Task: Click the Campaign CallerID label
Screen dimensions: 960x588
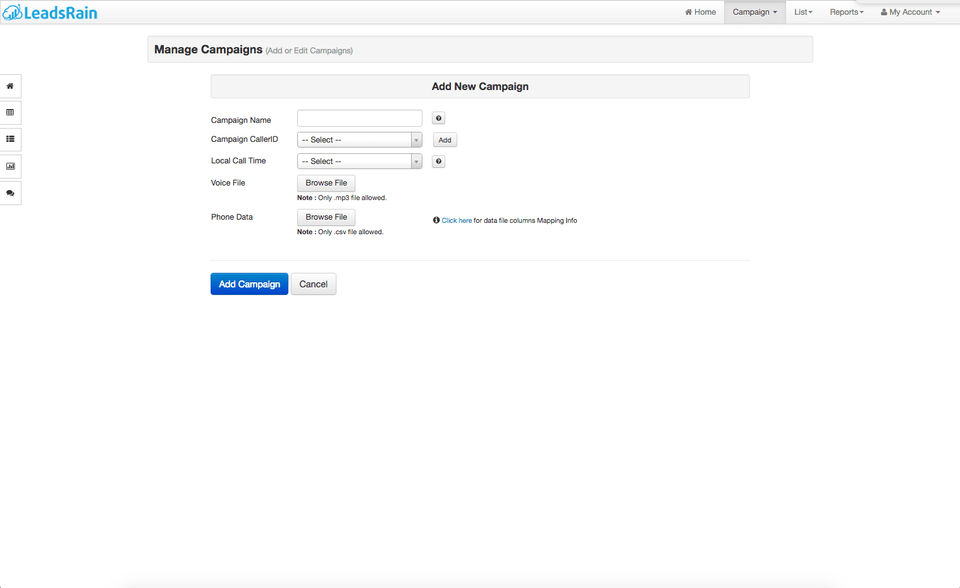Action: [x=244, y=140]
